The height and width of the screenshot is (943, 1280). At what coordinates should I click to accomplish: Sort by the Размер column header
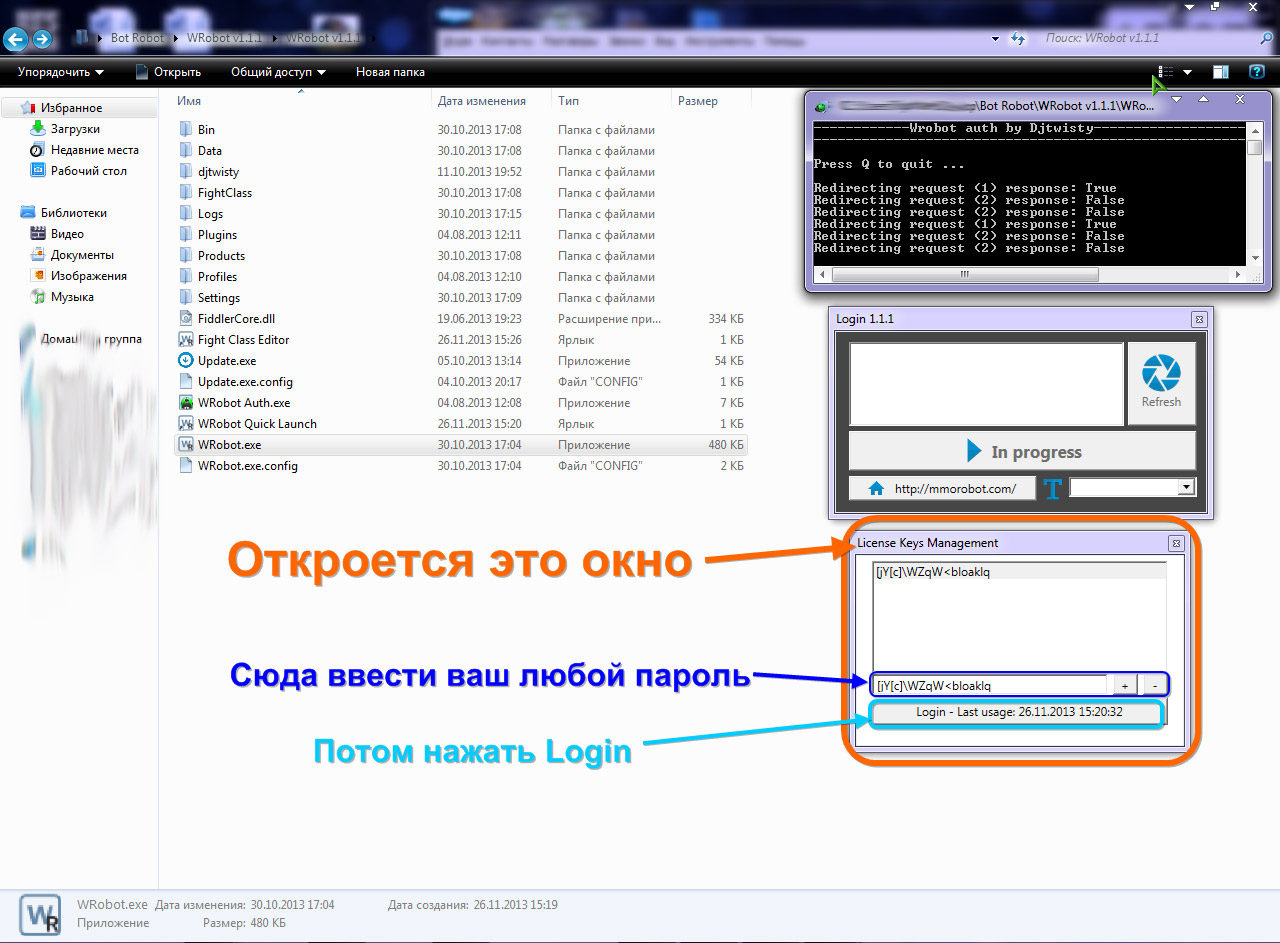[697, 101]
